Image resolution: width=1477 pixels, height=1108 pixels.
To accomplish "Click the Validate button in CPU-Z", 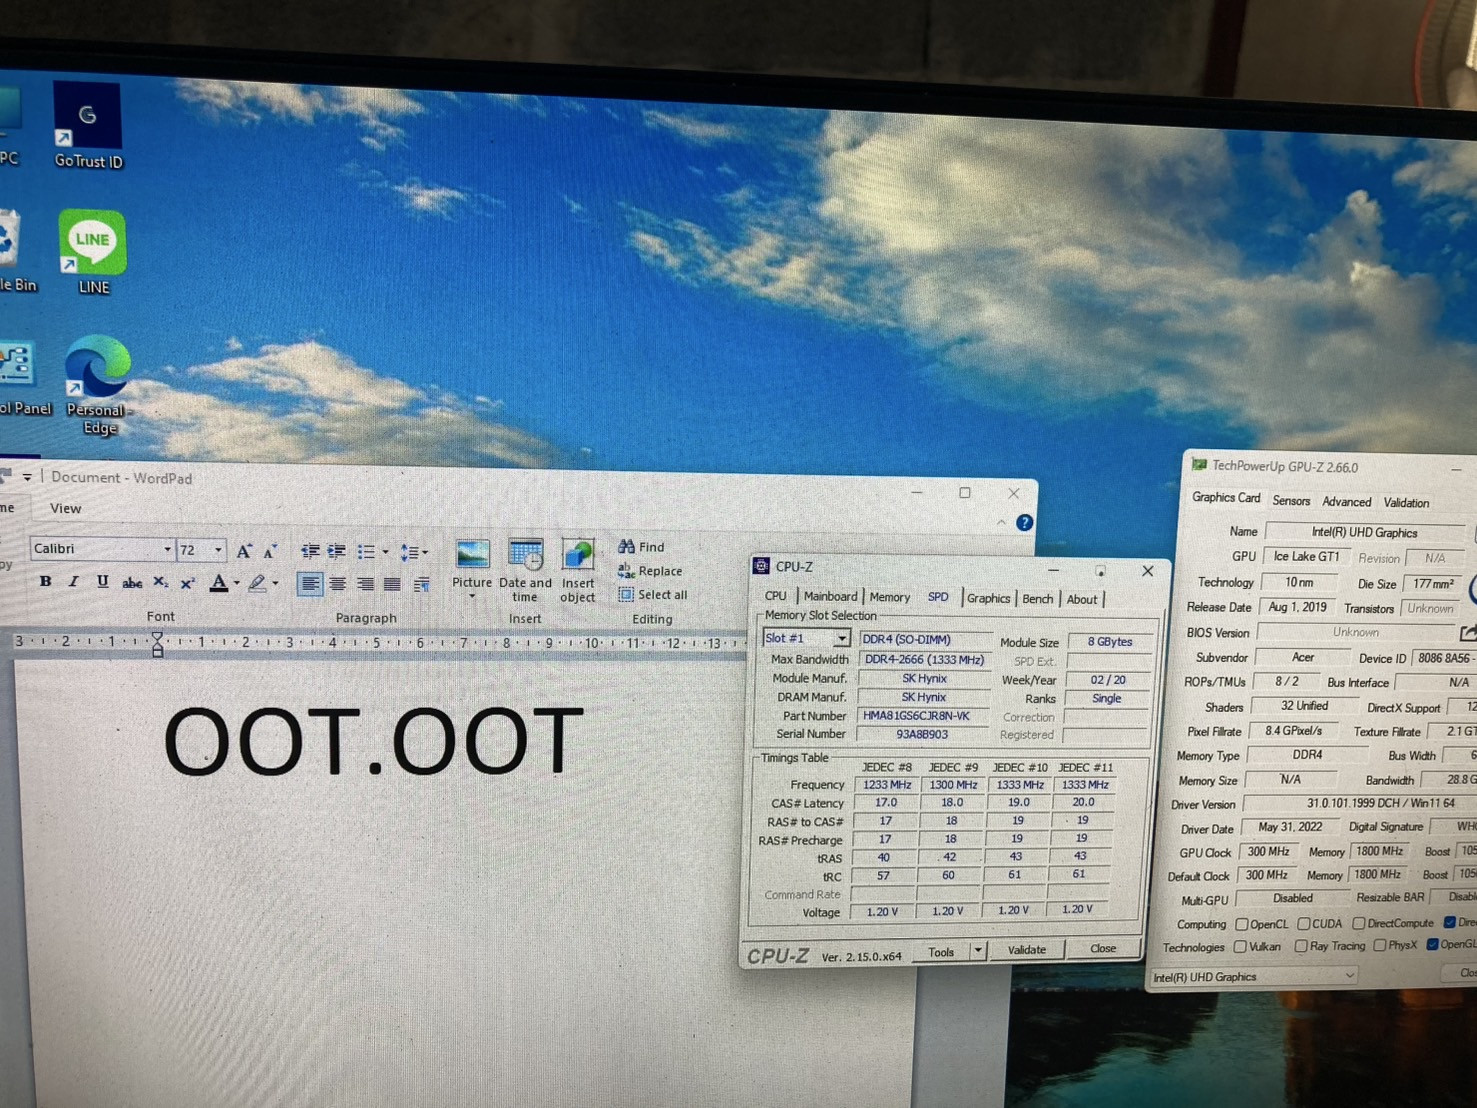I will (1026, 950).
